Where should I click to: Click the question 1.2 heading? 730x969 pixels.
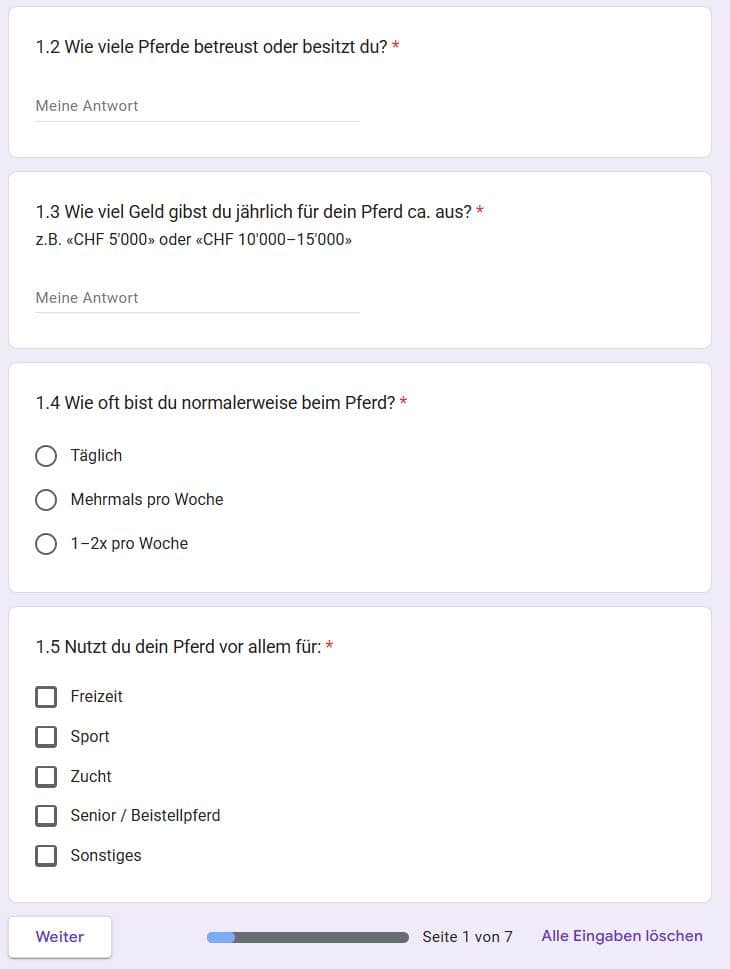tap(211, 47)
